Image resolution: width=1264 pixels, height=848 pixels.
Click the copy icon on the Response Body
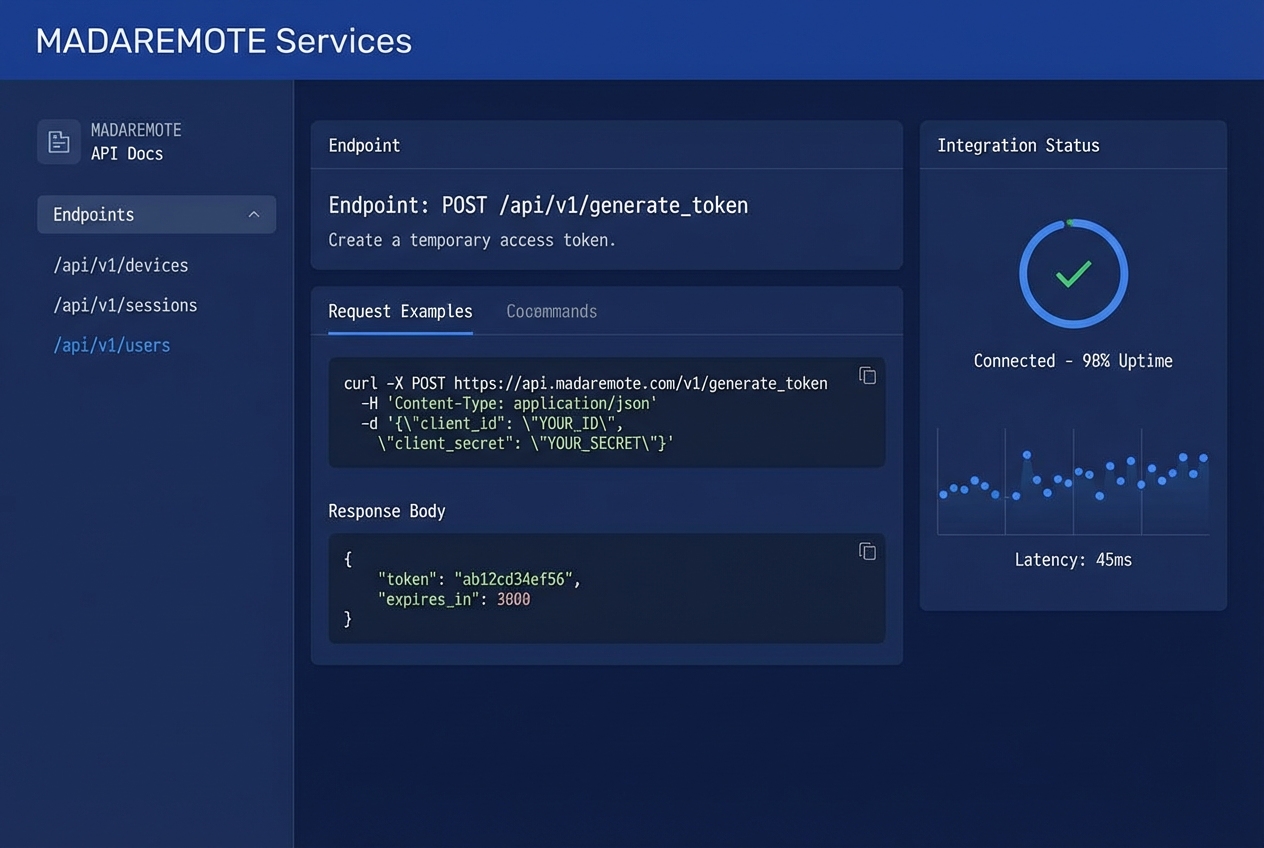coord(867,551)
